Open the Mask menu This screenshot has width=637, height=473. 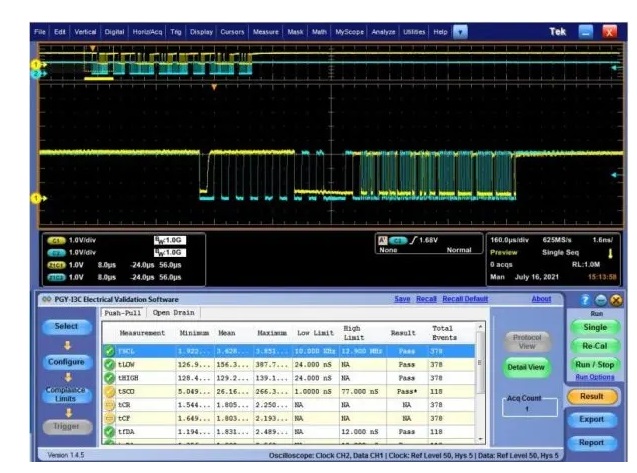tap(295, 32)
